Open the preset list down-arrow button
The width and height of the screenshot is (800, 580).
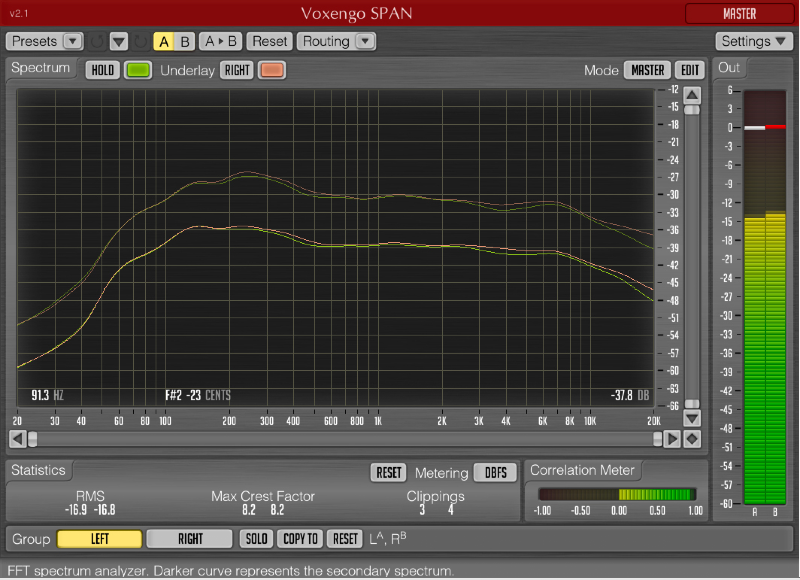point(119,42)
